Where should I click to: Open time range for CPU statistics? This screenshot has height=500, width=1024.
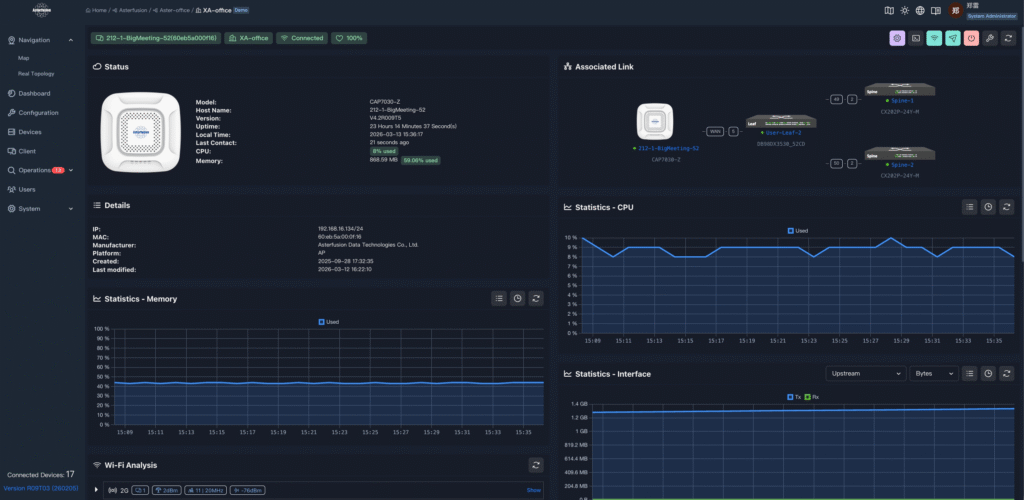pos(988,207)
